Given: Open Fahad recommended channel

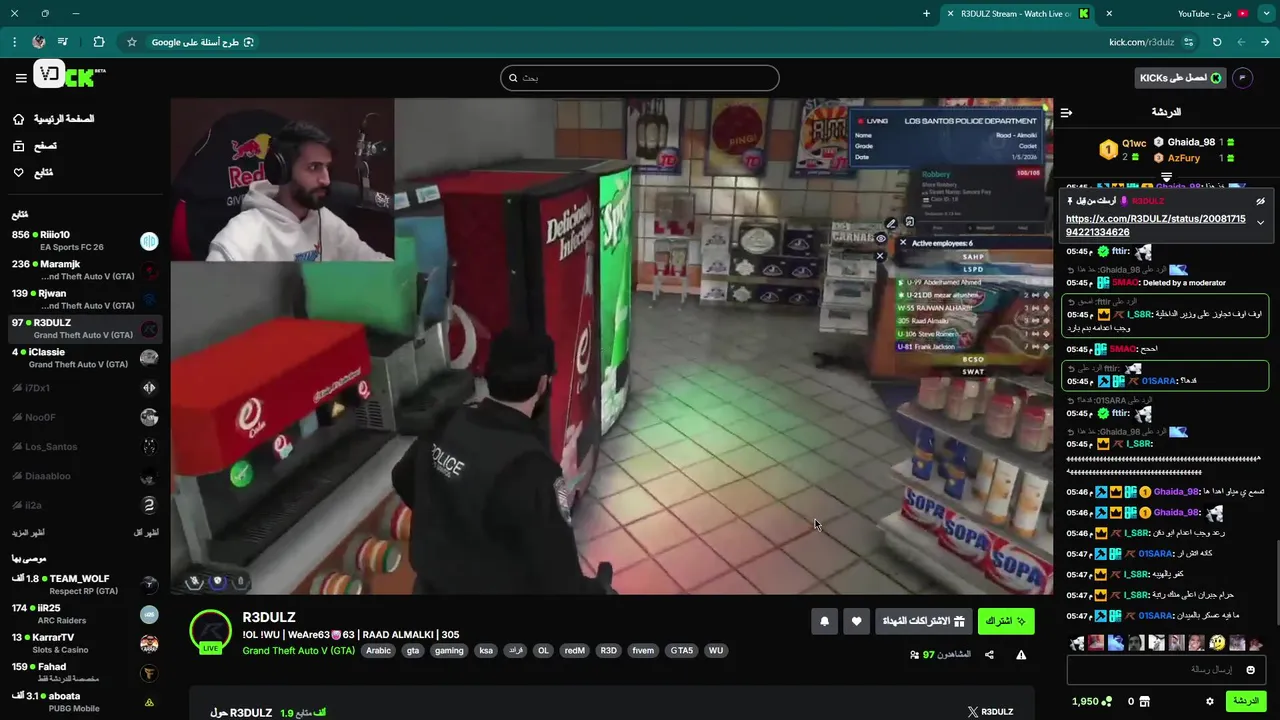Looking at the screenshot, I should [x=85, y=673].
